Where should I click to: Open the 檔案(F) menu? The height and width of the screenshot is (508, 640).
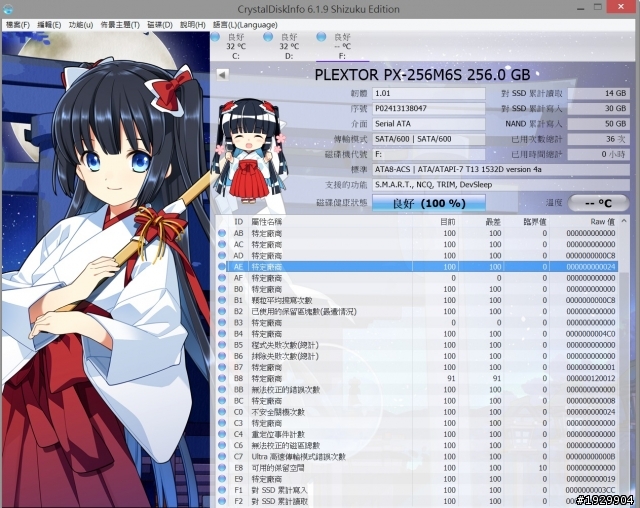[x=18, y=25]
